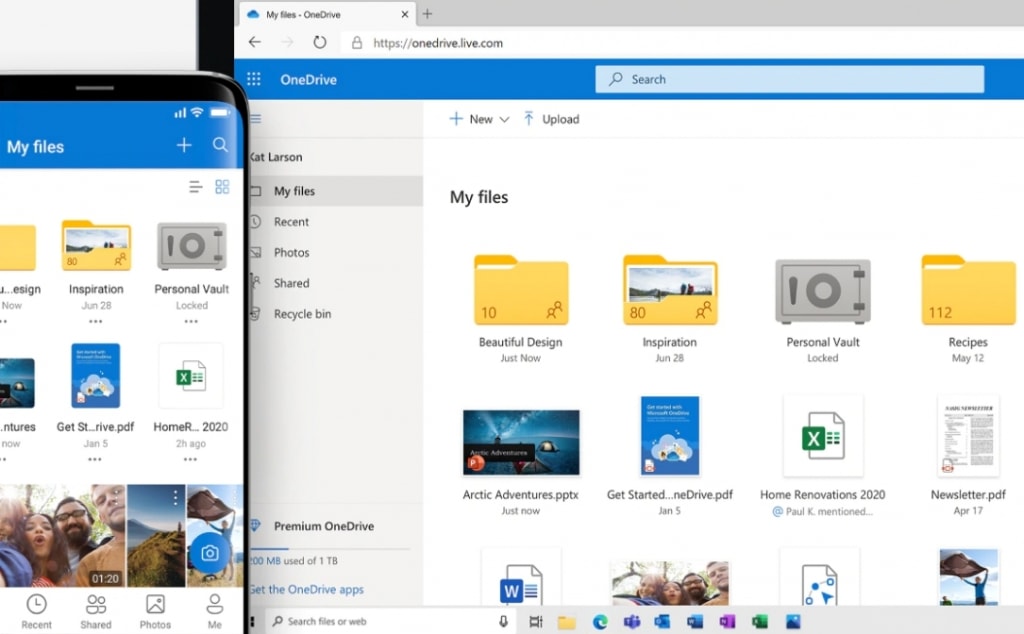Reload the page with the refresh icon
The image size is (1024, 634).
coord(319,42)
